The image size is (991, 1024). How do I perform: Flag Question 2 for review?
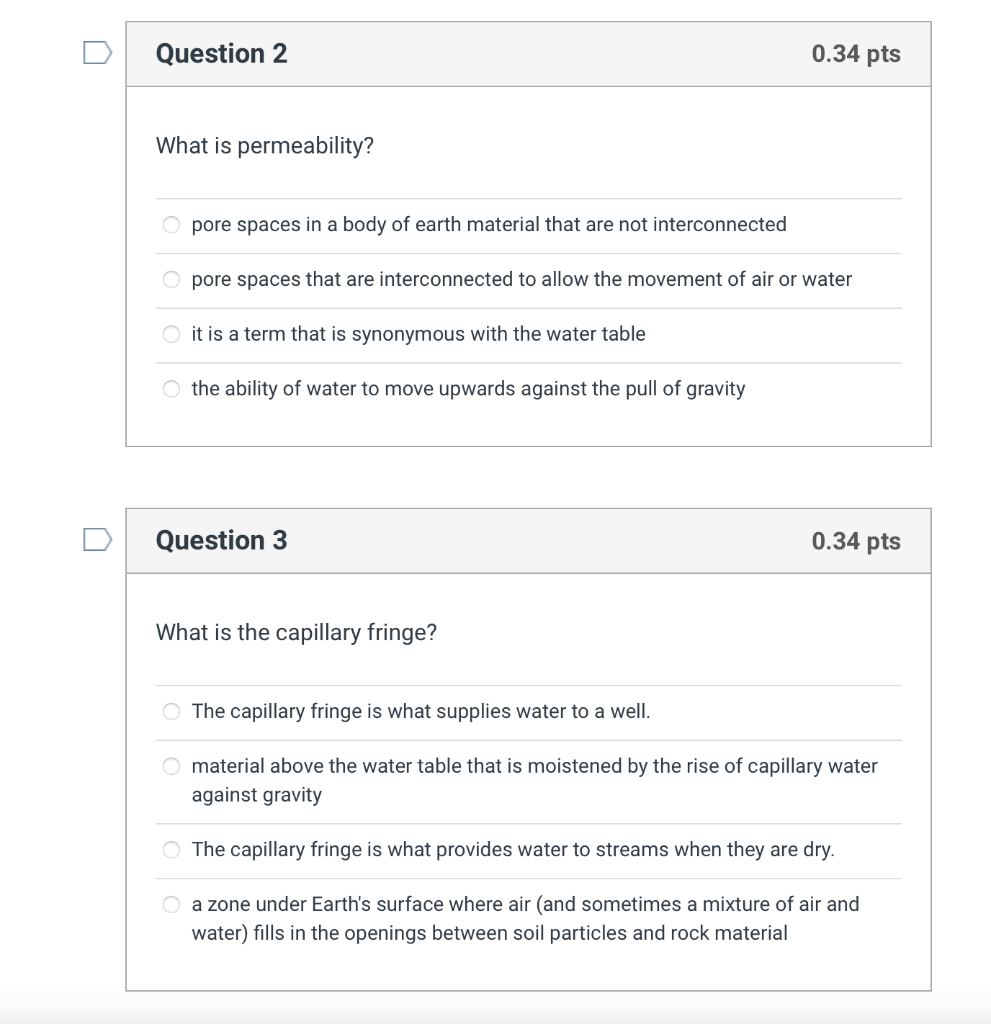pyautogui.click(x=97, y=53)
